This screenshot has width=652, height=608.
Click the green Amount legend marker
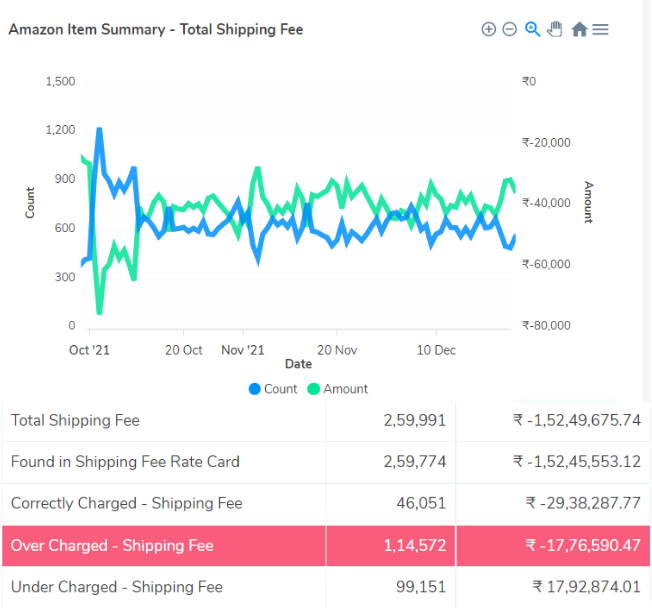313,389
